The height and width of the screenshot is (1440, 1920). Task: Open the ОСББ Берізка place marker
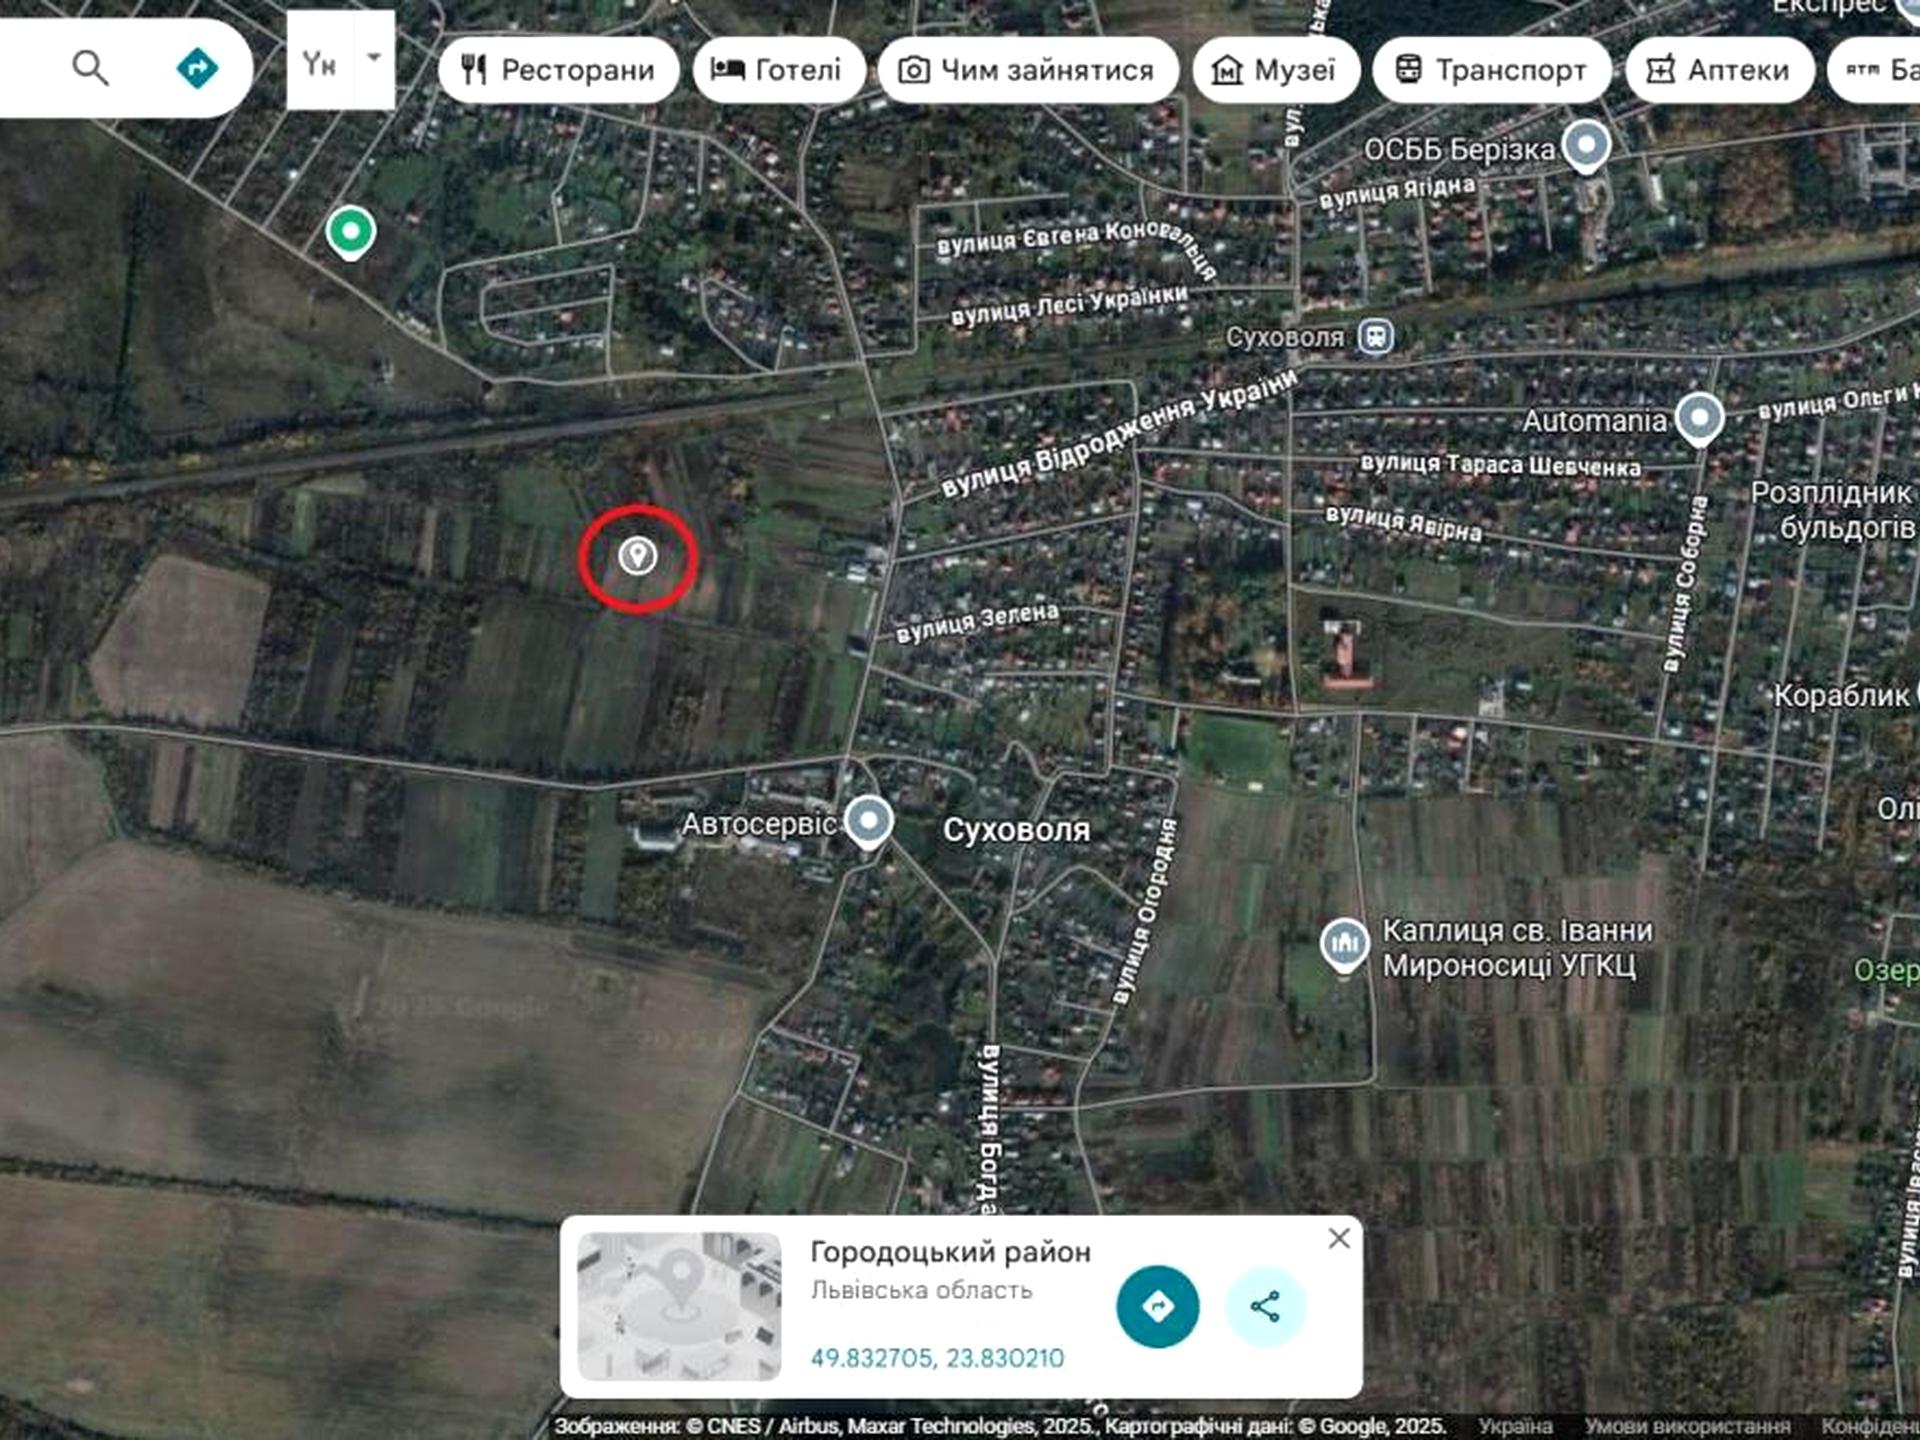coord(1586,146)
